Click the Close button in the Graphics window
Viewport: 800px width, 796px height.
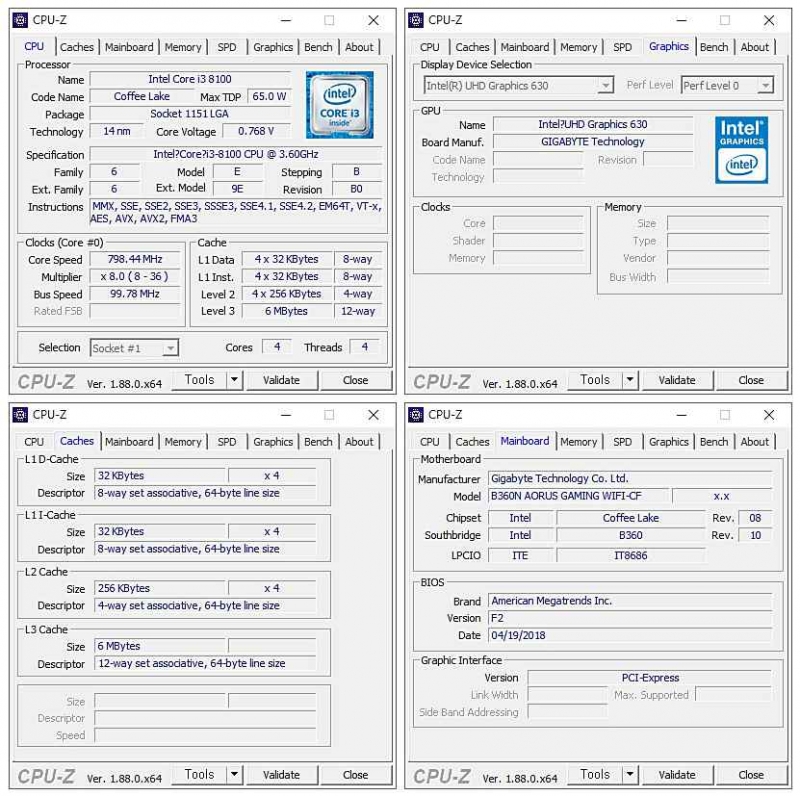point(751,380)
